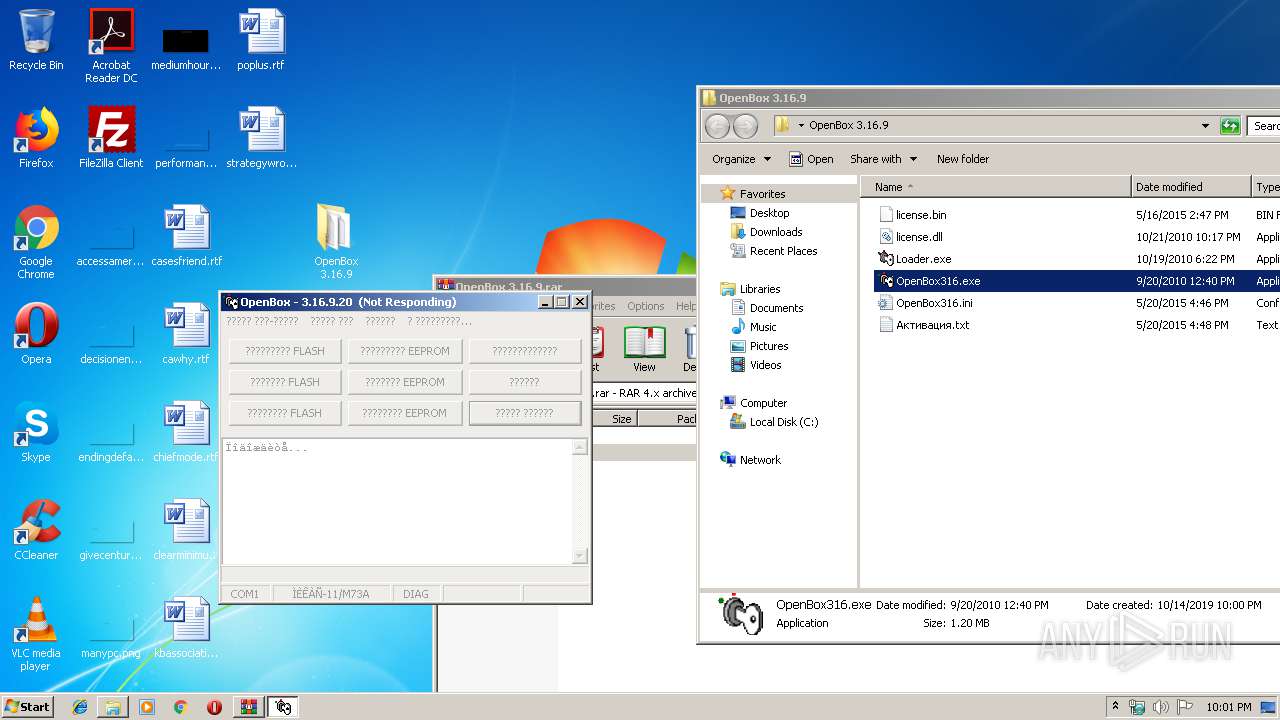Launch CCleaner from the desktop
The width and height of the screenshot is (1280, 720).
click(36, 530)
